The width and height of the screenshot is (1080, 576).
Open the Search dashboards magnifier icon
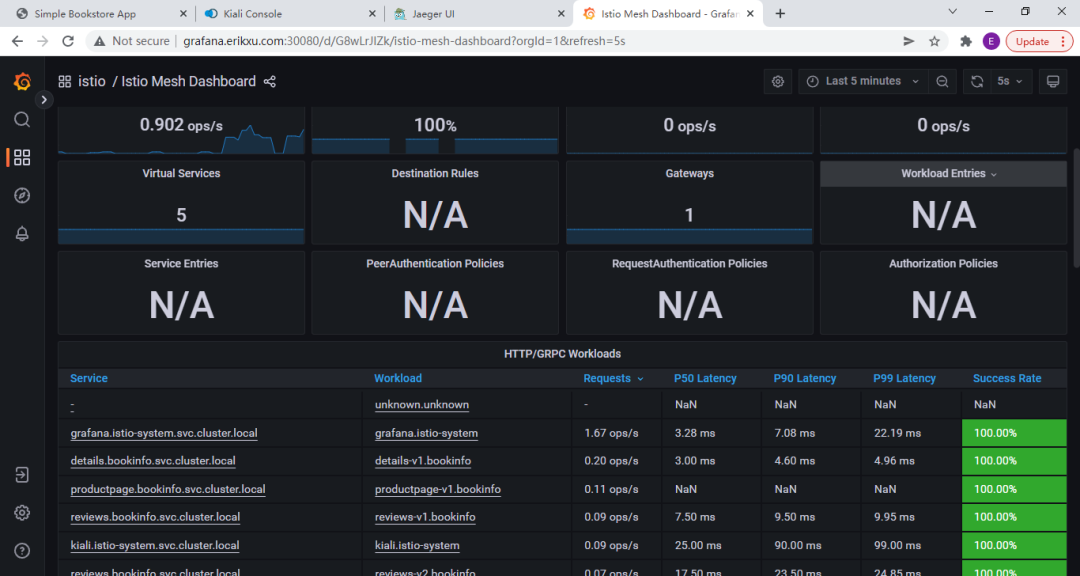coord(22,120)
